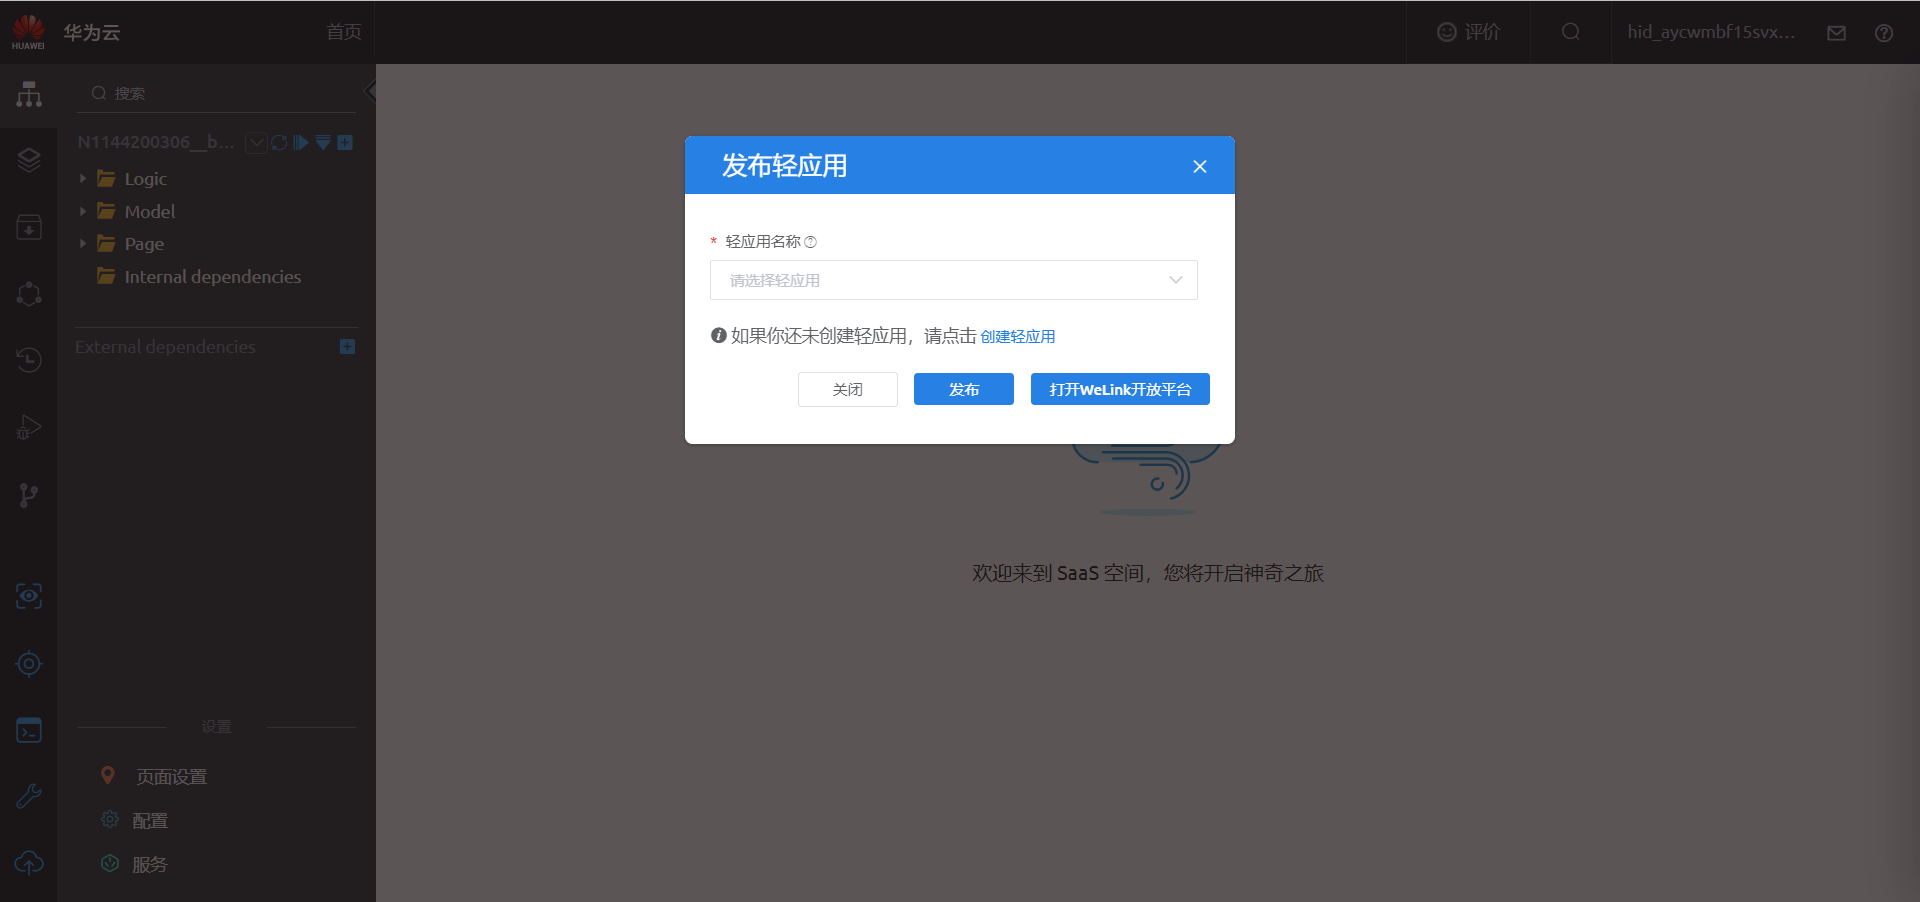This screenshot has height=902, width=1920.
Task: Open the layers panel icon in sidebar
Action: click(x=29, y=159)
